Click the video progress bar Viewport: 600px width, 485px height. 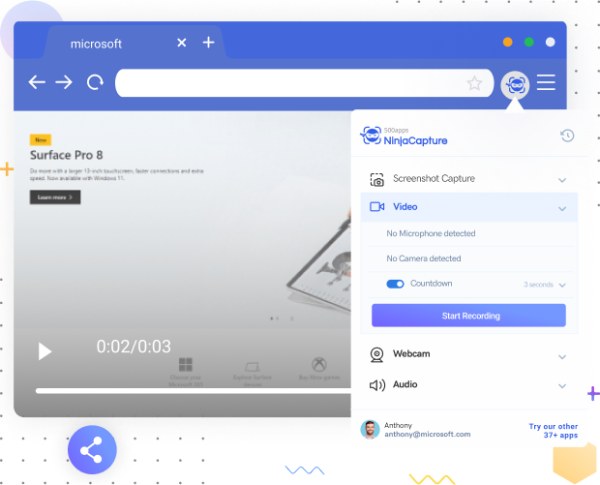point(193,391)
